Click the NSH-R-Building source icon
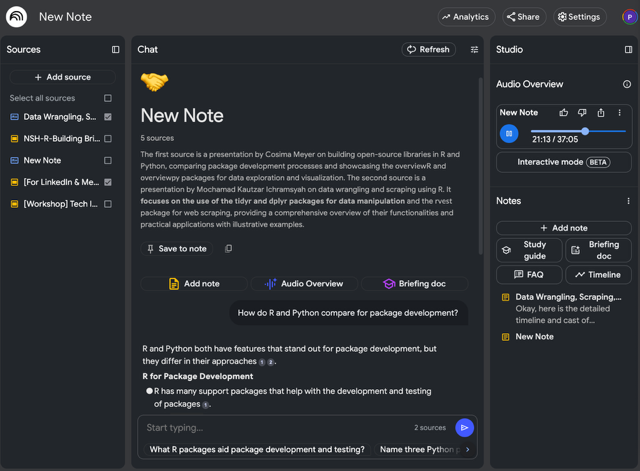Image resolution: width=640 pixels, height=471 pixels. click(x=14, y=139)
